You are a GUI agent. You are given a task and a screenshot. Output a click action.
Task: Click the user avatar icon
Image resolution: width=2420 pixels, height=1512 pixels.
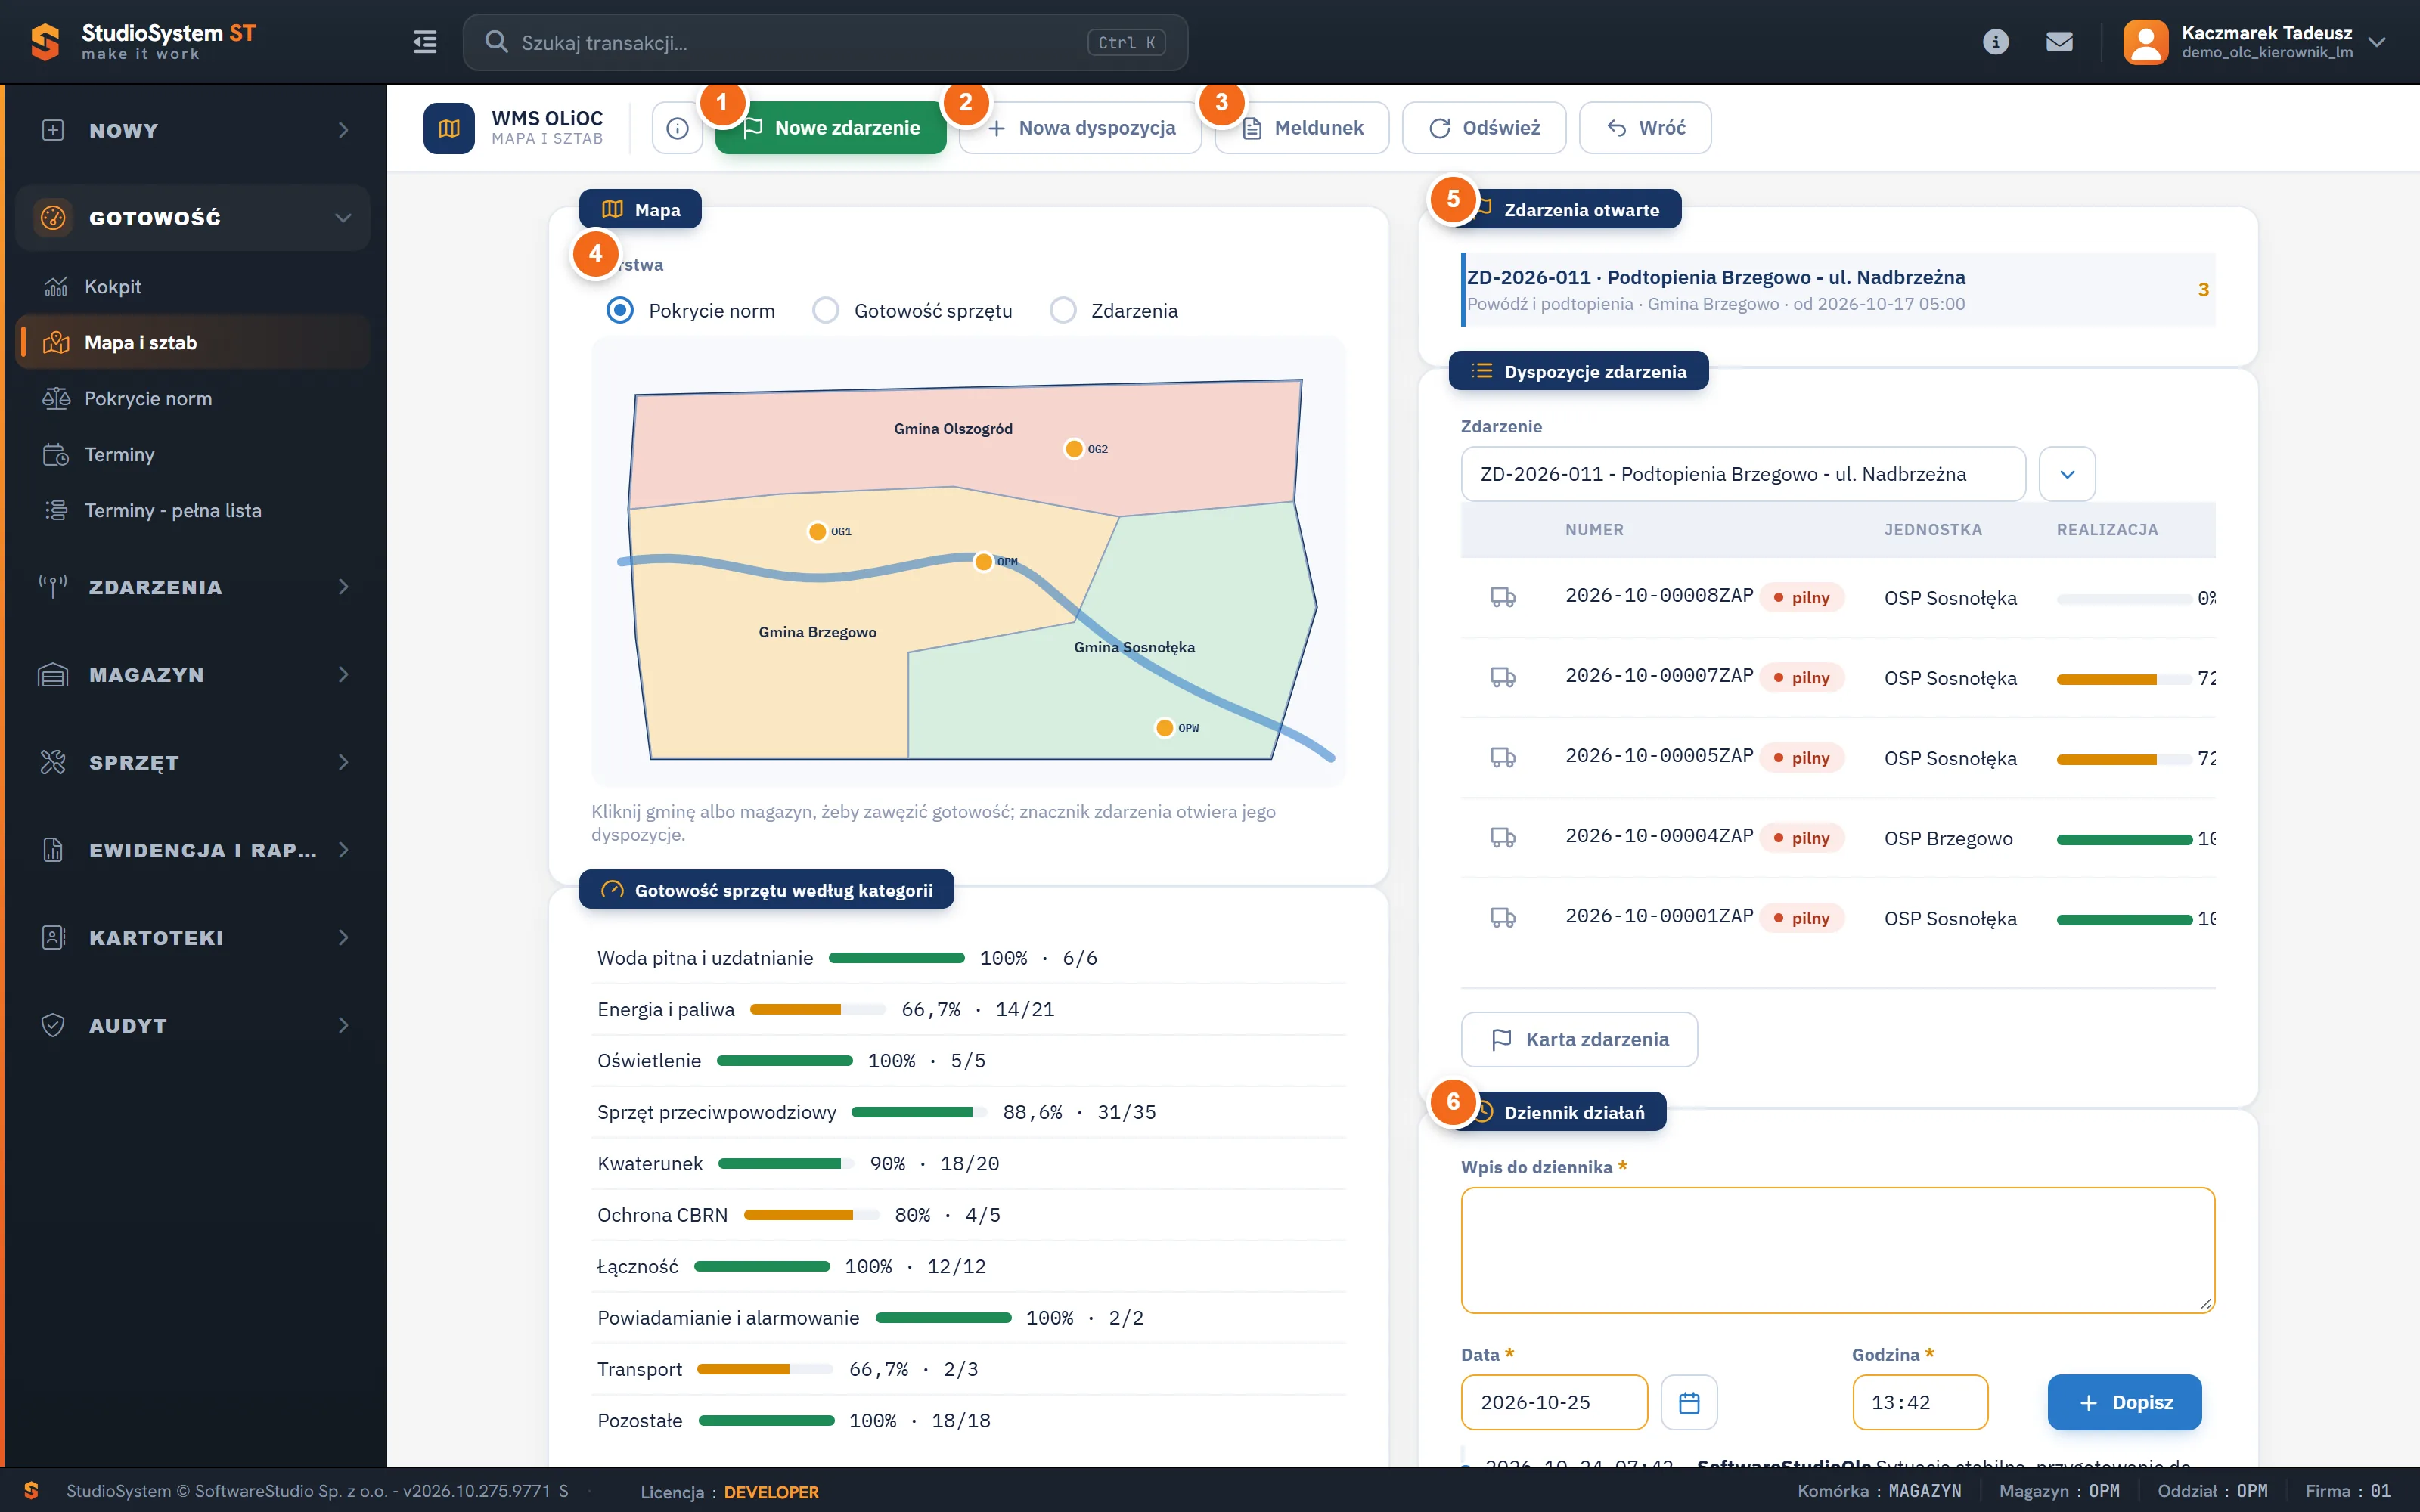tap(2145, 42)
